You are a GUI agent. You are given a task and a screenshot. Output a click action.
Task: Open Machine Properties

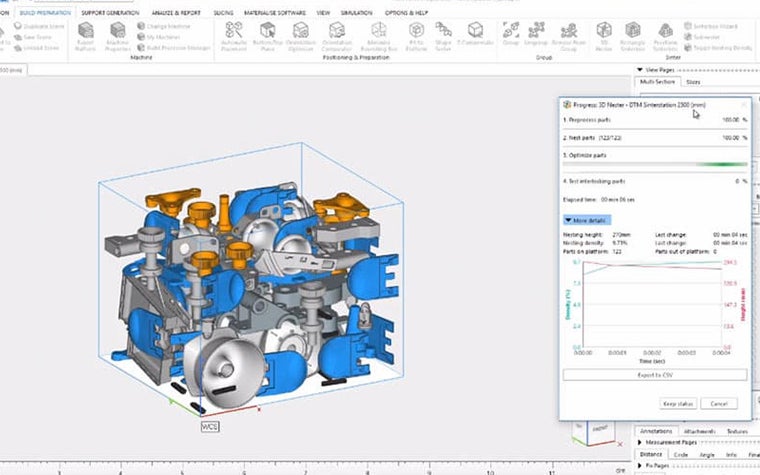tap(117, 36)
